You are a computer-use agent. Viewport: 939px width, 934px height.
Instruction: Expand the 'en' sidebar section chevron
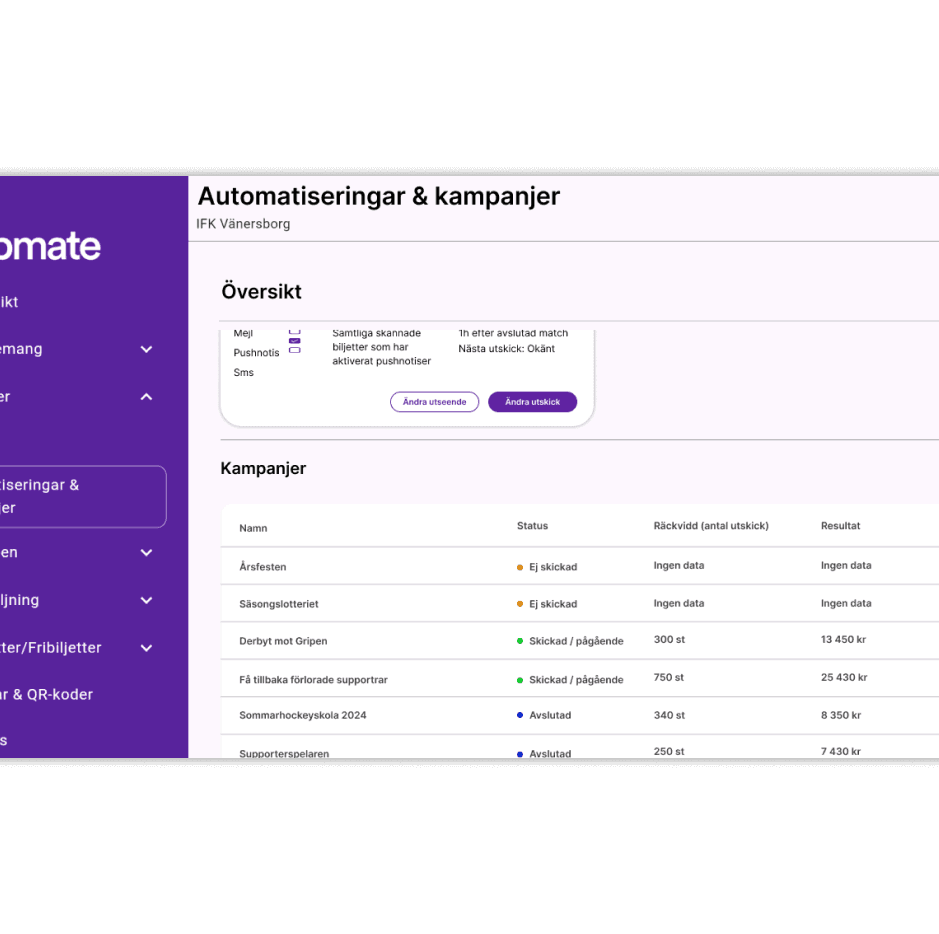click(x=146, y=553)
